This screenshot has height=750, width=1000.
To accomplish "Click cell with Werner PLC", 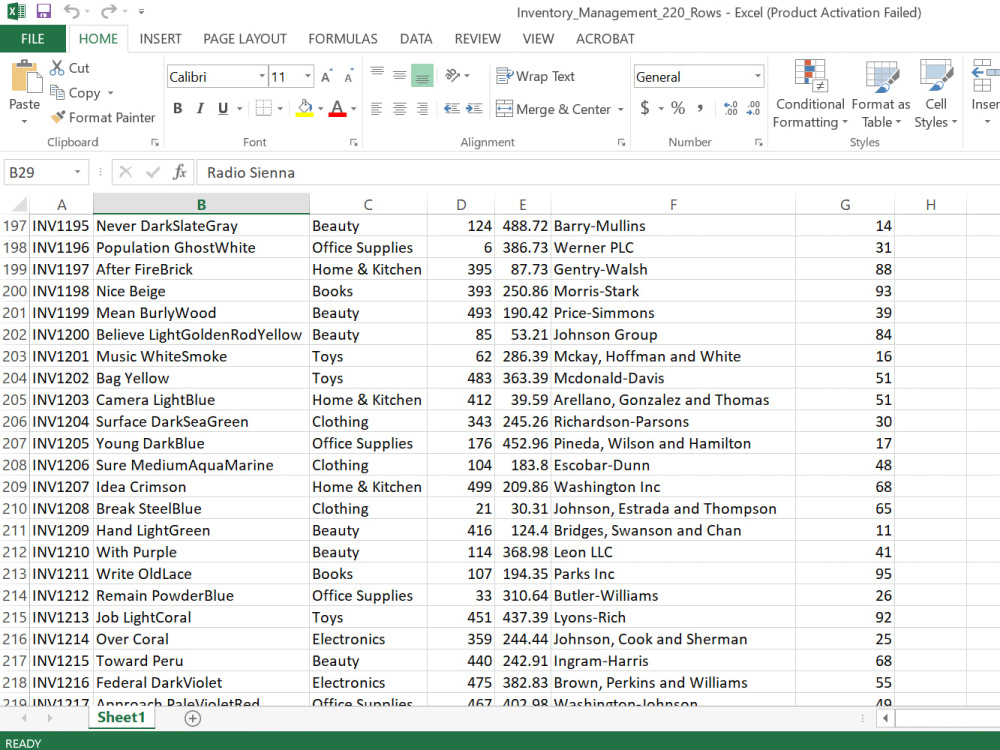I will click(673, 247).
